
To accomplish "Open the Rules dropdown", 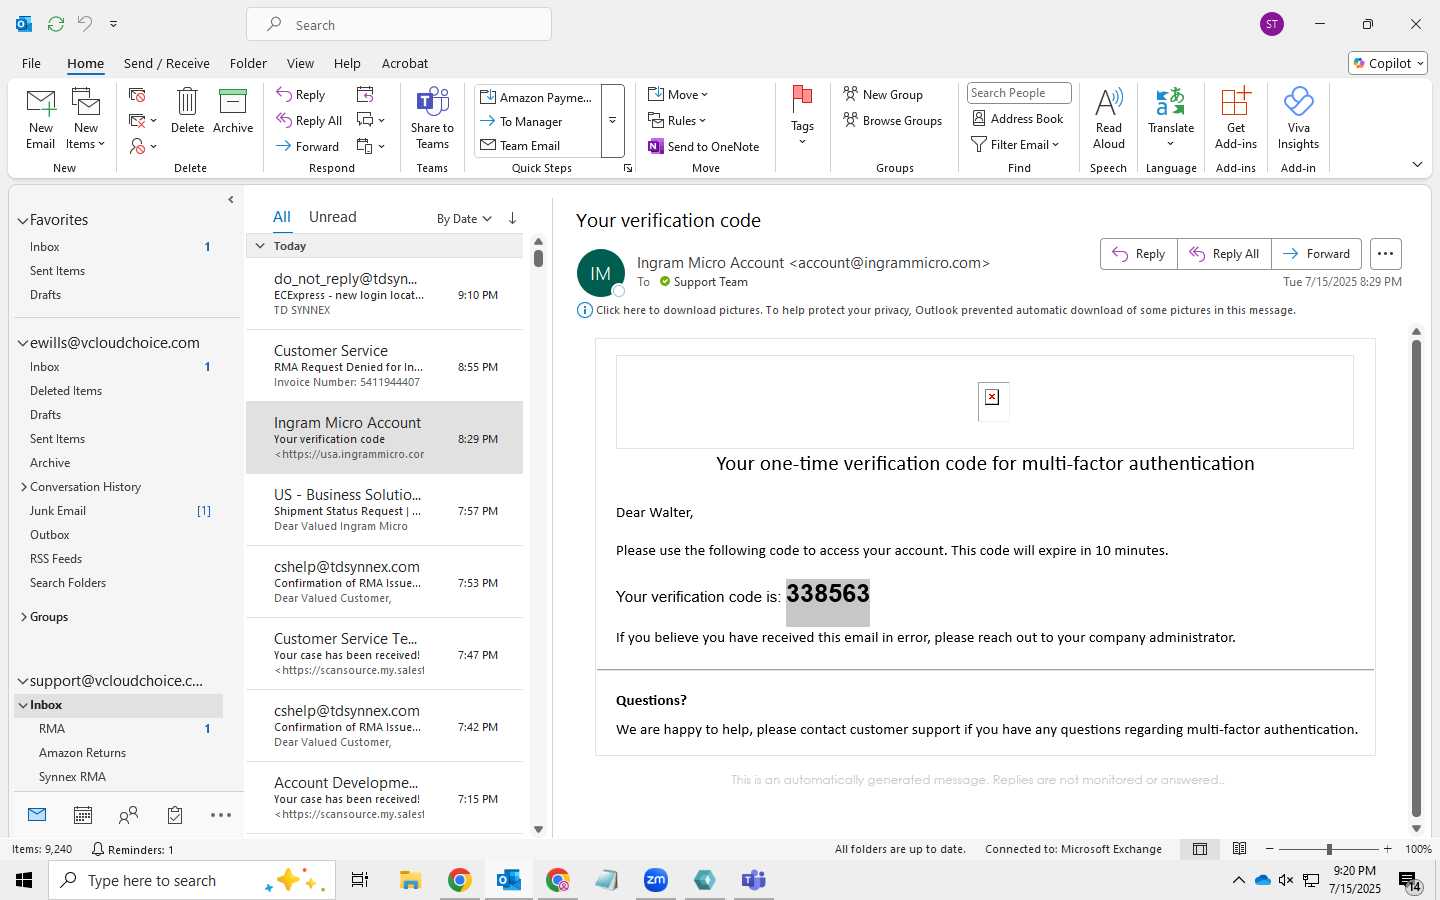I will (677, 120).
